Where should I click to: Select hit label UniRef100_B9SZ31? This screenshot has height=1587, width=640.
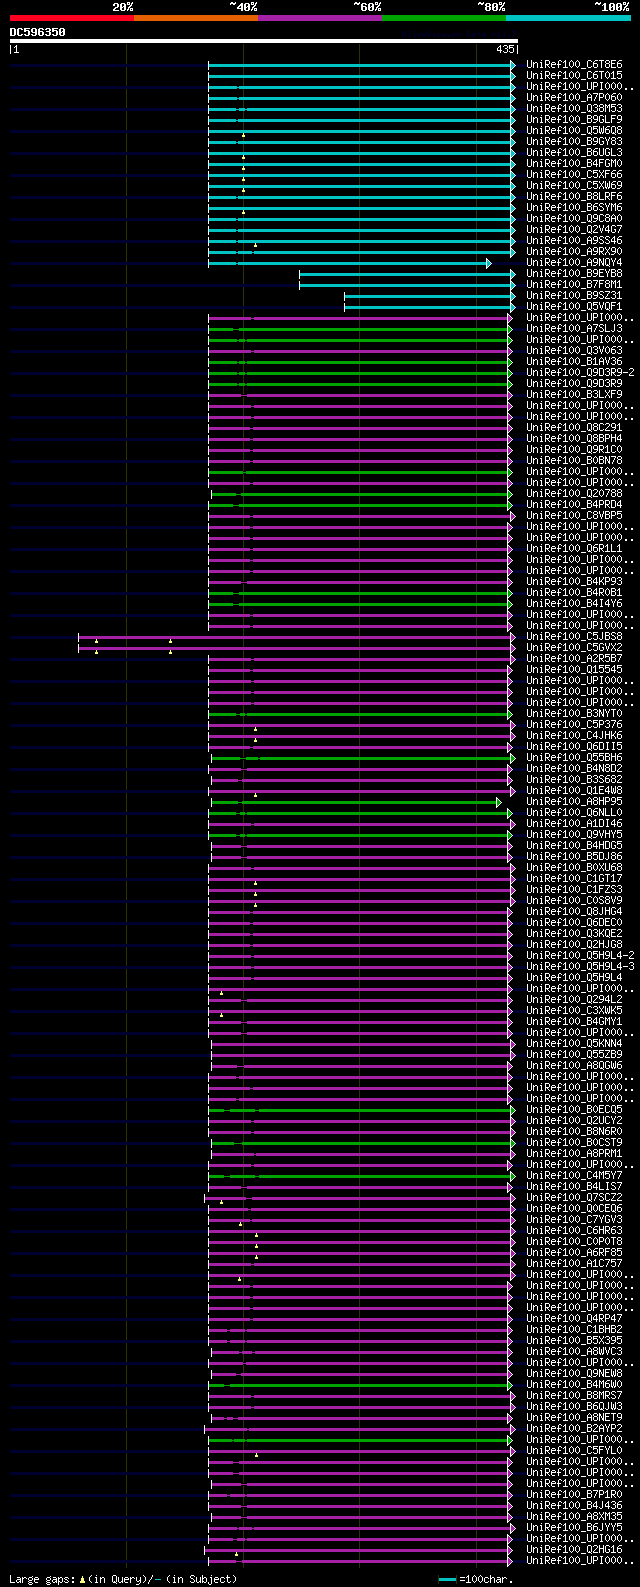tap(574, 296)
